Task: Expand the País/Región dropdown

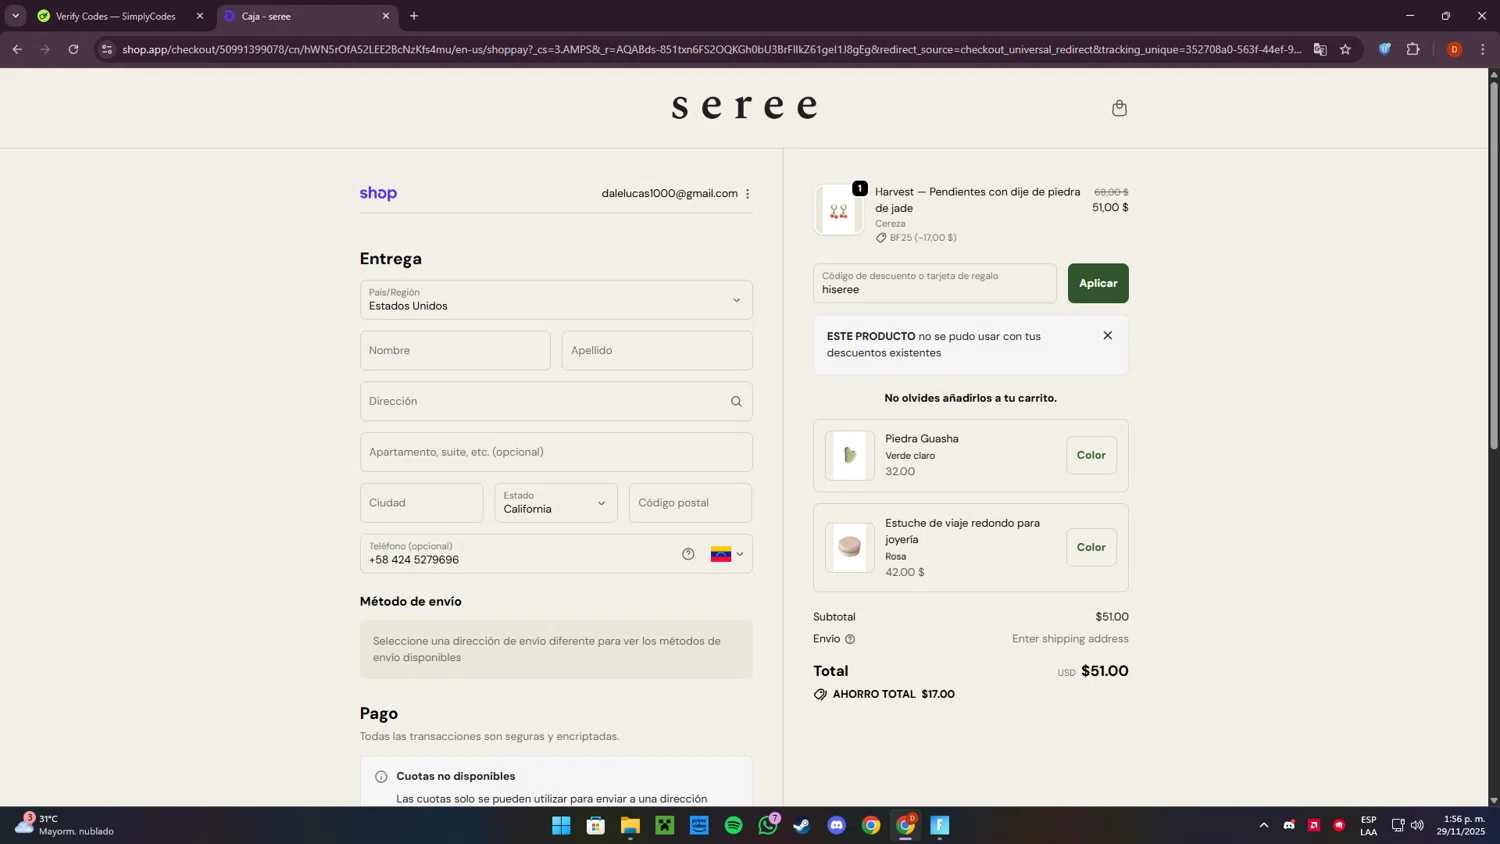Action: point(556,300)
